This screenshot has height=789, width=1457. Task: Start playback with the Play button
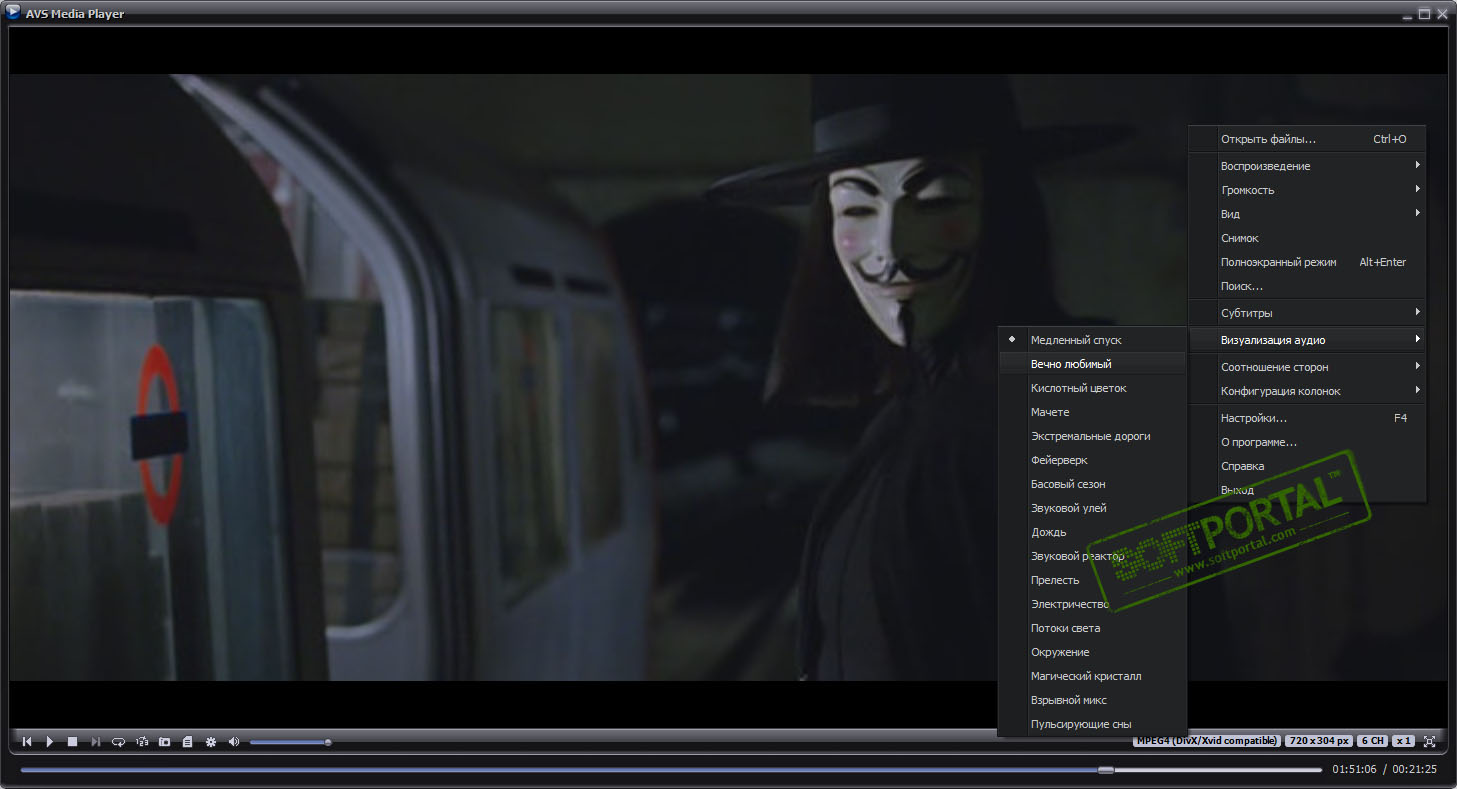[x=50, y=741]
